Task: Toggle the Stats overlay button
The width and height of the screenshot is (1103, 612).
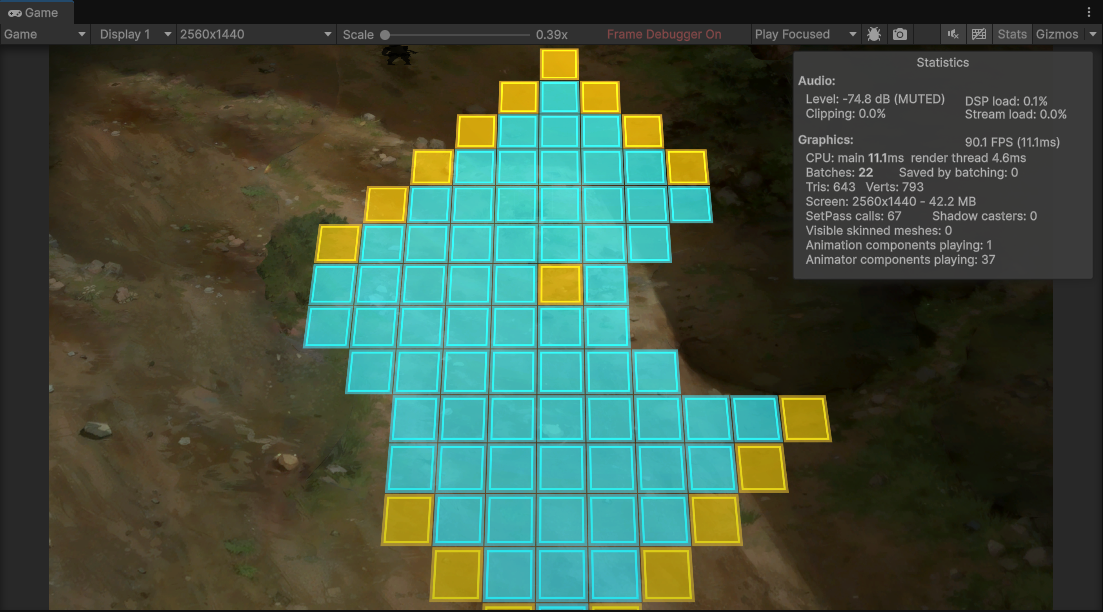Action: coord(1012,34)
